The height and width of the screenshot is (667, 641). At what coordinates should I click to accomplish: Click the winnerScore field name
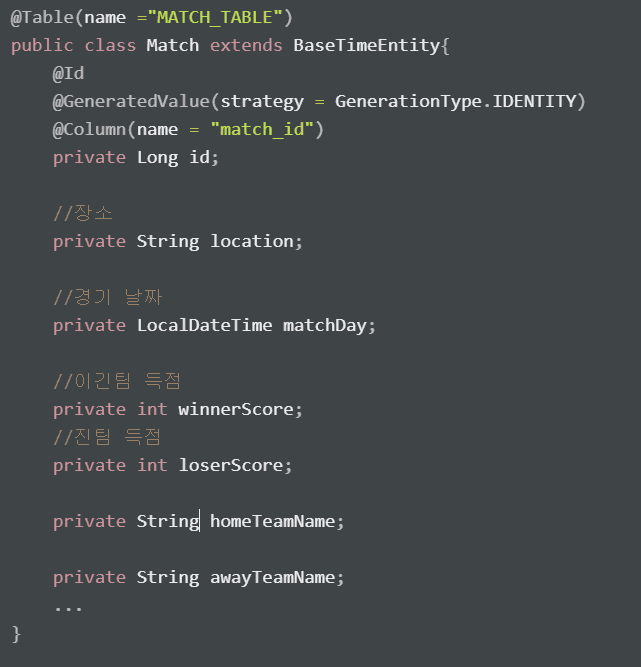click(236, 410)
